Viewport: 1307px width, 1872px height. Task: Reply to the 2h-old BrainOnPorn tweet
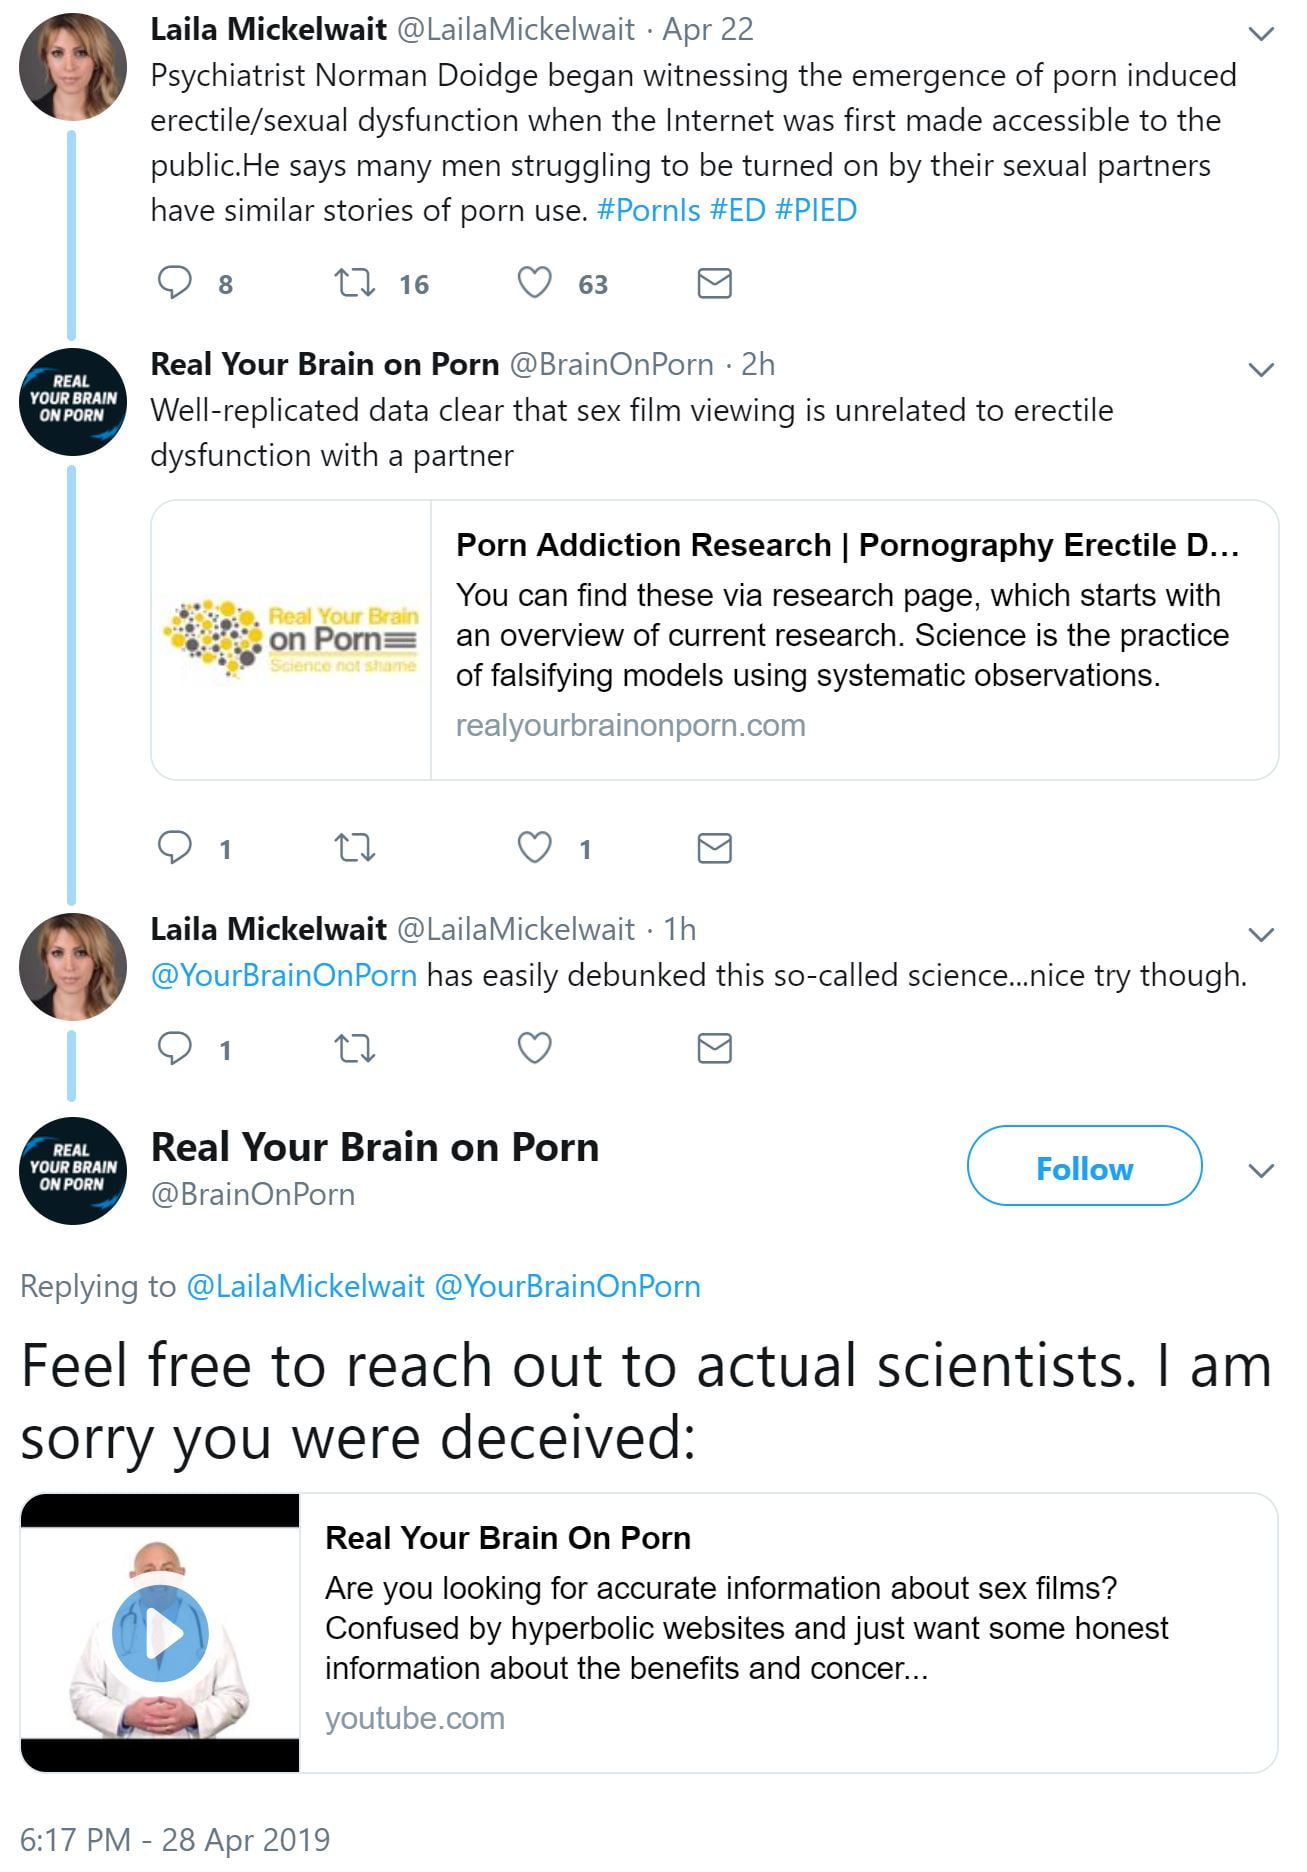[x=175, y=849]
